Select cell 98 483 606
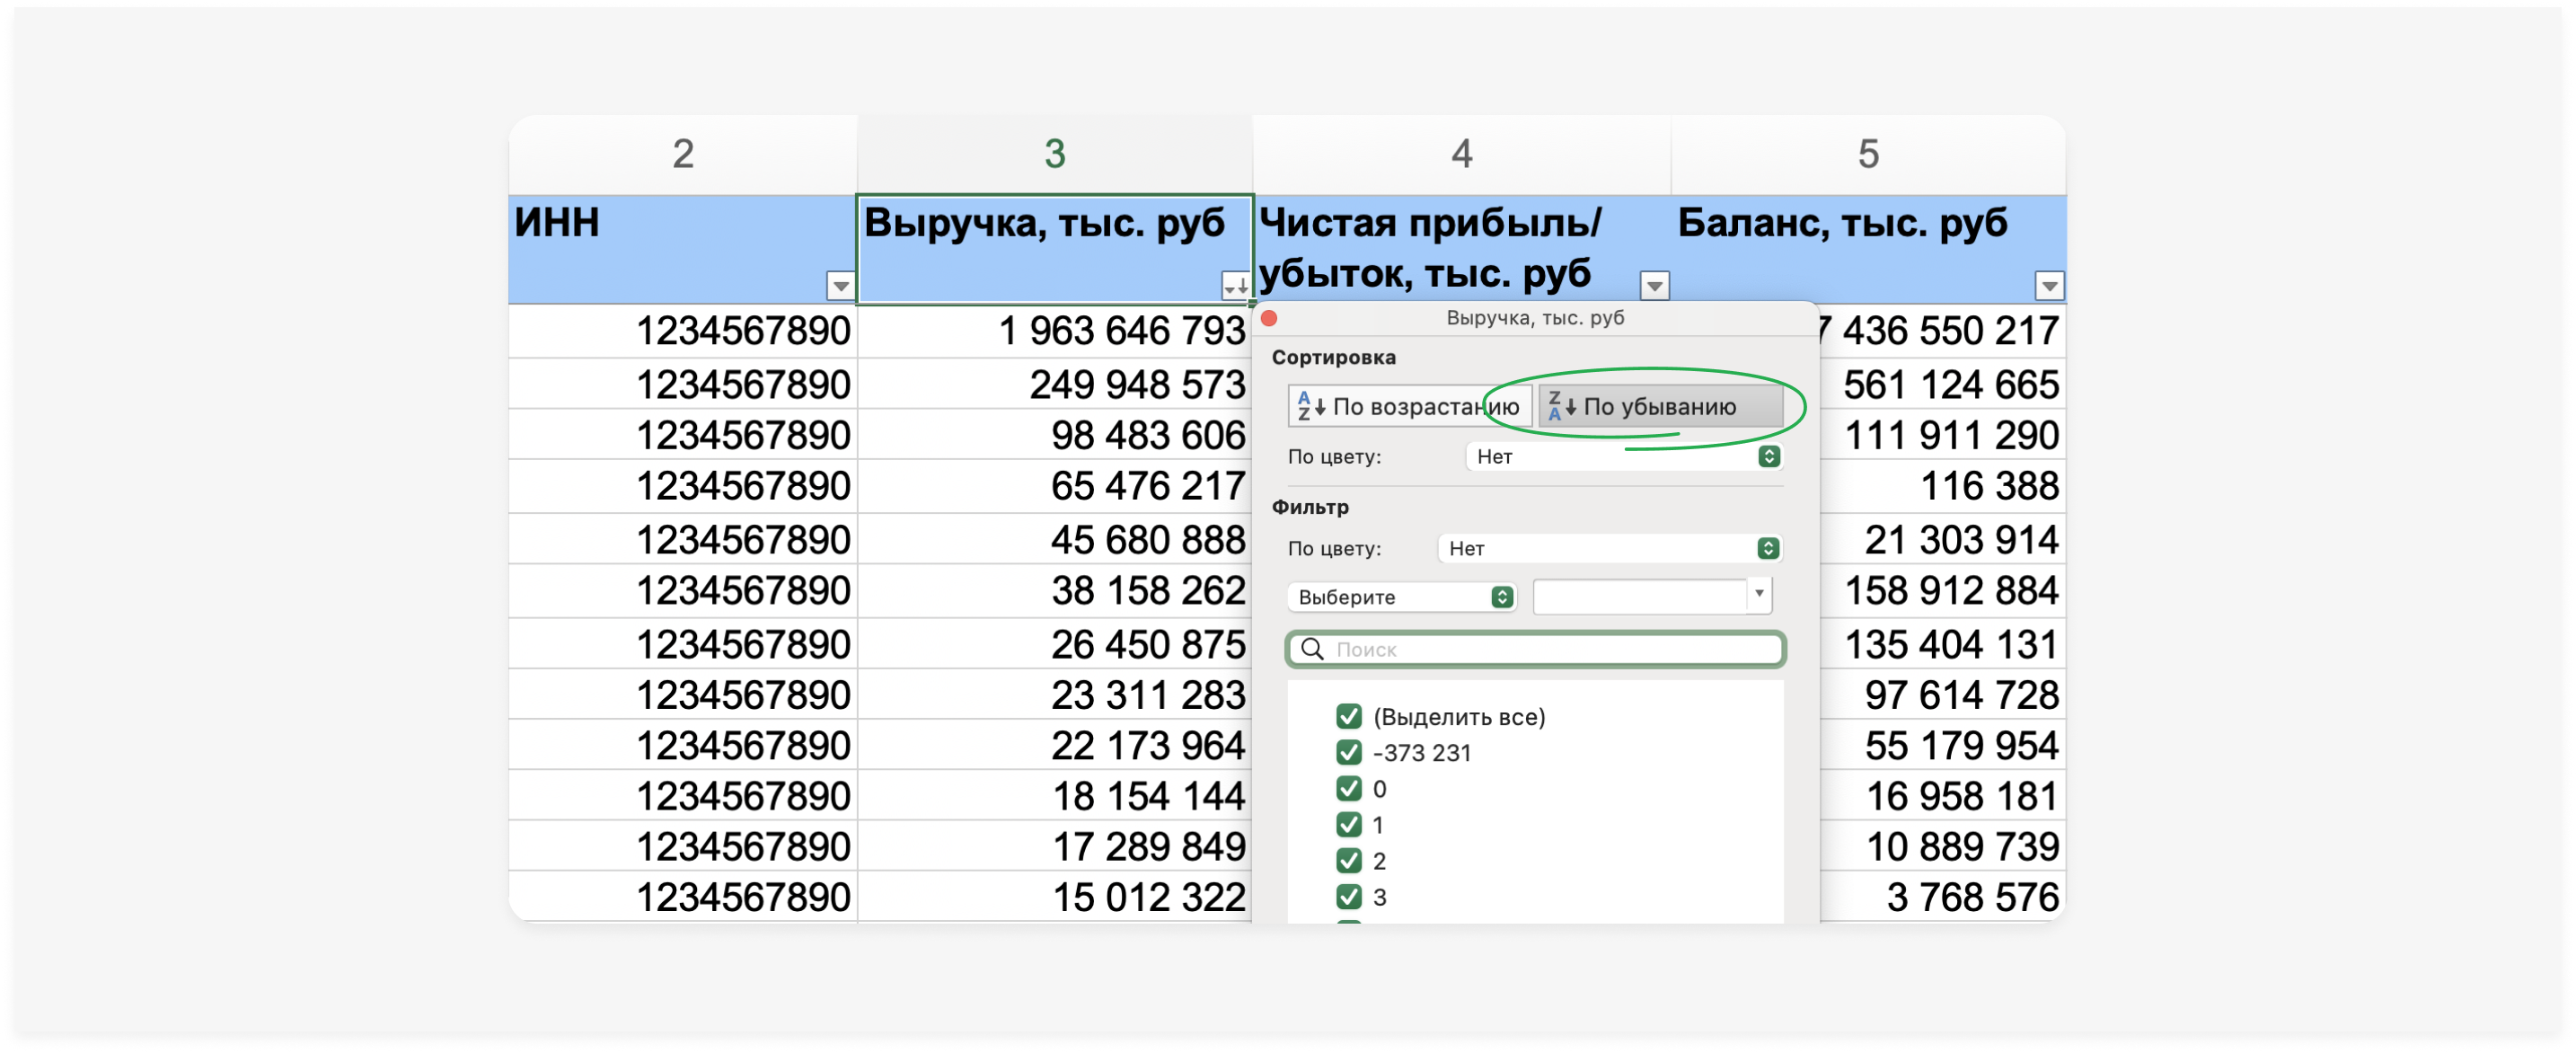 pyautogui.click(x=1055, y=435)
